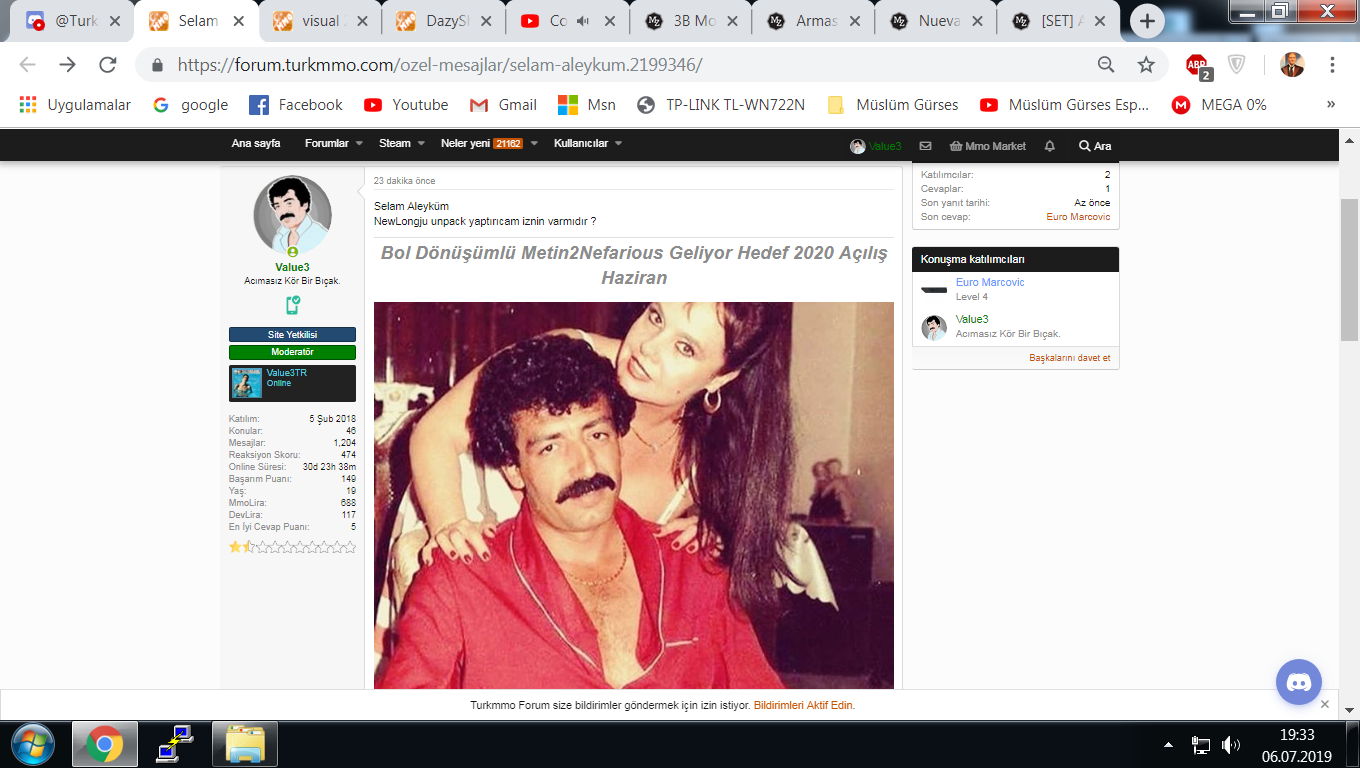Click Bildirimleri Aktif Edin link
This screenshot has height=768, width=1360.
(x=804, y=705)
